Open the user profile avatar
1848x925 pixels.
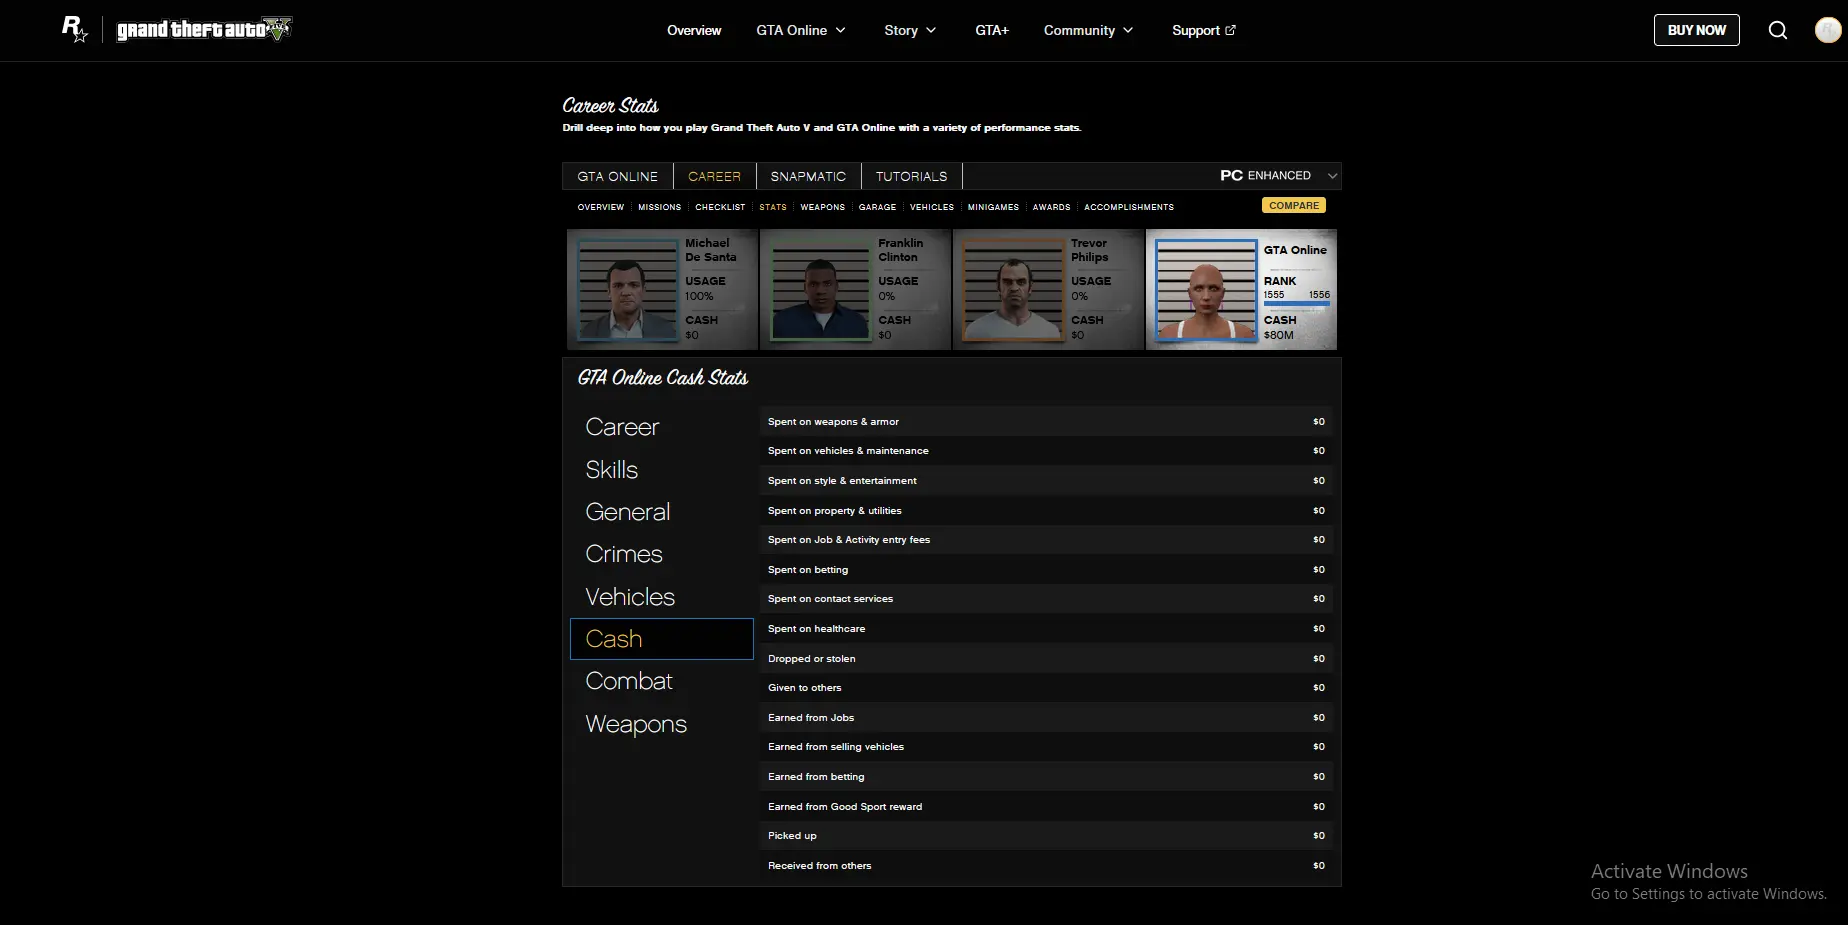(1827, 30)
